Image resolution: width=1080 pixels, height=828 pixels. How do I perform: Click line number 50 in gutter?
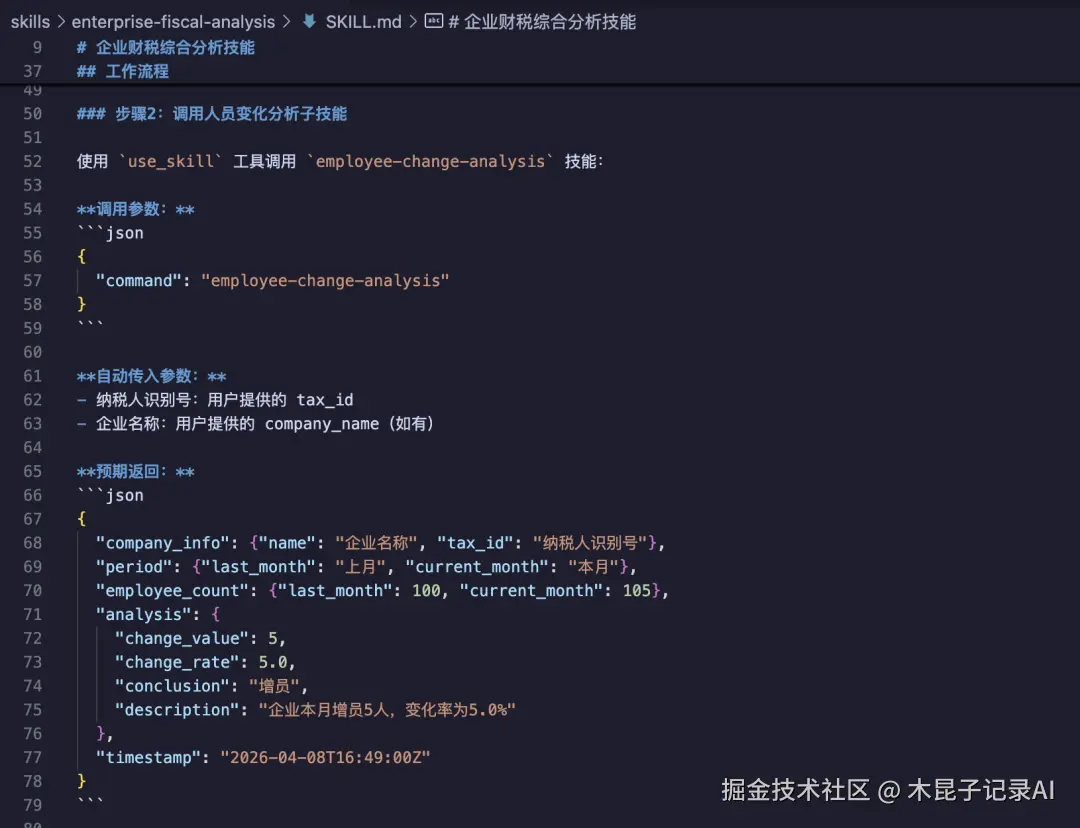pos(32,114)
